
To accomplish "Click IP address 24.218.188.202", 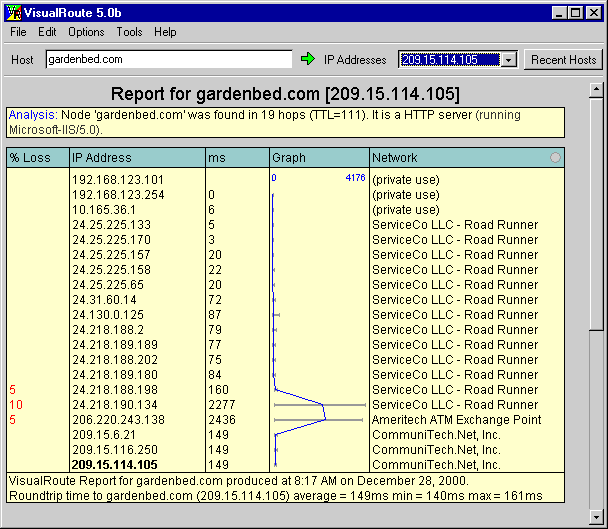I will (115, 360).
